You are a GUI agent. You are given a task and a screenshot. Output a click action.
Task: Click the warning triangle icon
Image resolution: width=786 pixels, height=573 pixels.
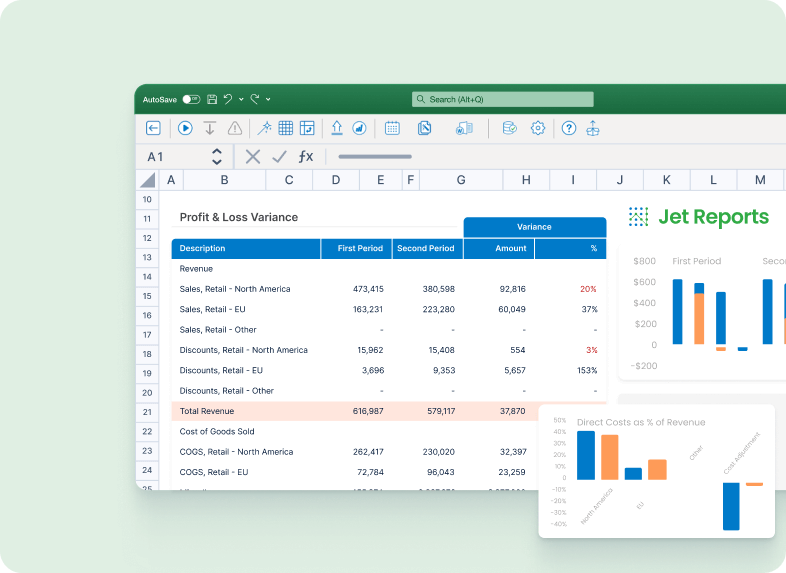(234, 128)
